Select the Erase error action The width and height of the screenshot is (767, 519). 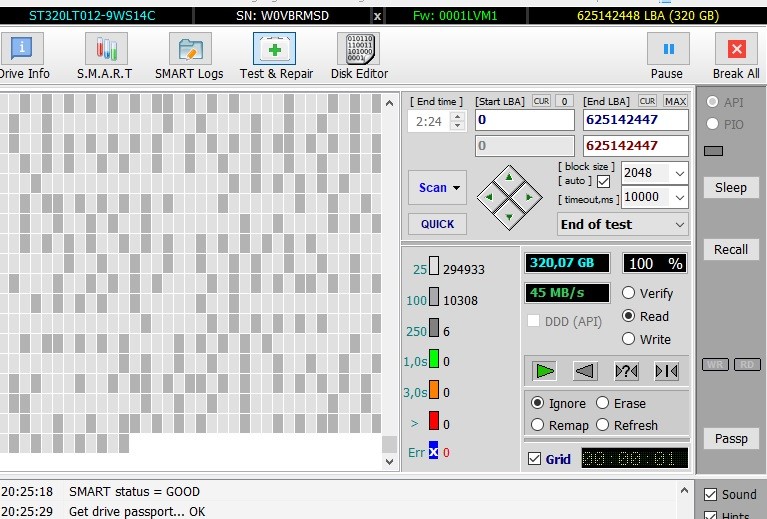click(603, 403)
